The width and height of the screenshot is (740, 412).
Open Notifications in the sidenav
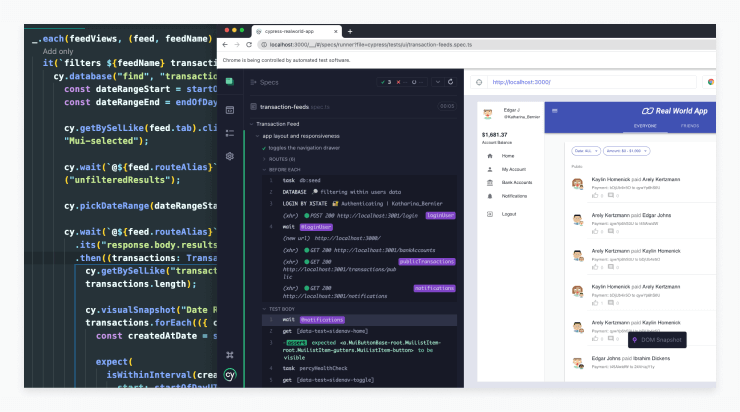514,196
